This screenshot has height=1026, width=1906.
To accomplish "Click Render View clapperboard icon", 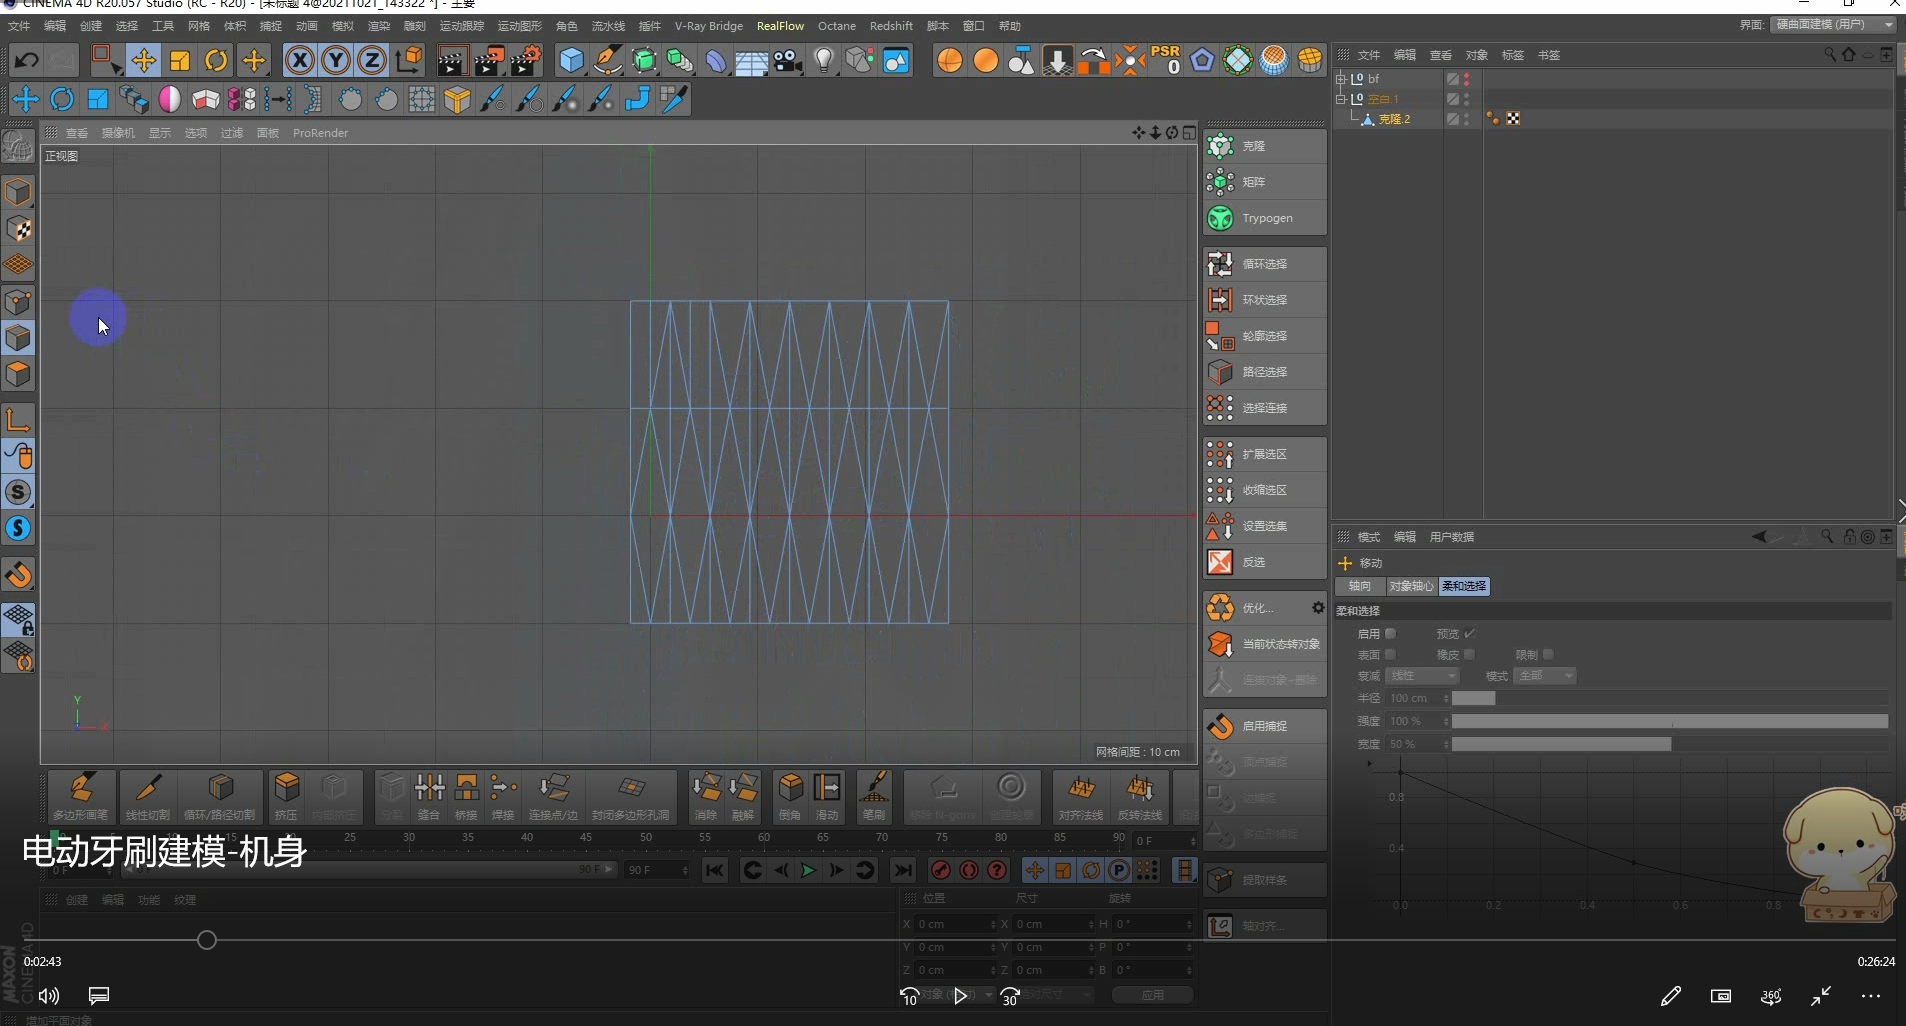I will [x=452, y=61].
